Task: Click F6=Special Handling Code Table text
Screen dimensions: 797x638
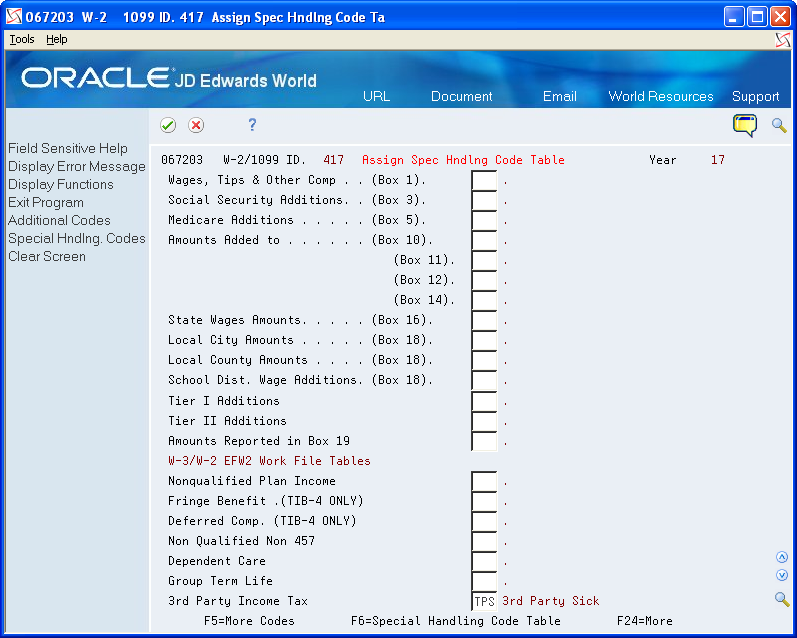Action: 456,621
